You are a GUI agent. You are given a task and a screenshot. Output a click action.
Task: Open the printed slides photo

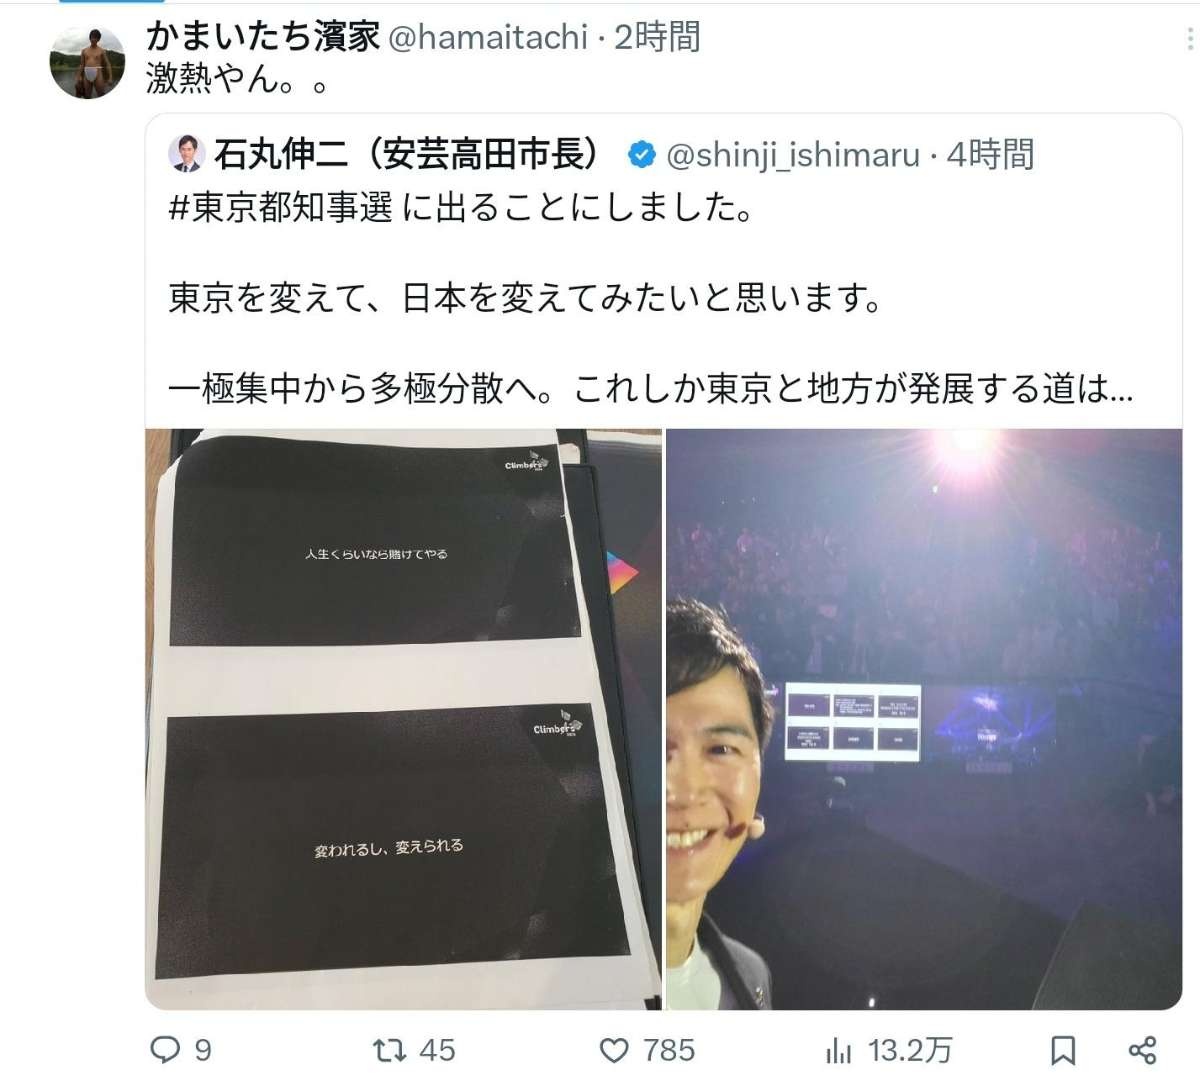click(403, 719)
